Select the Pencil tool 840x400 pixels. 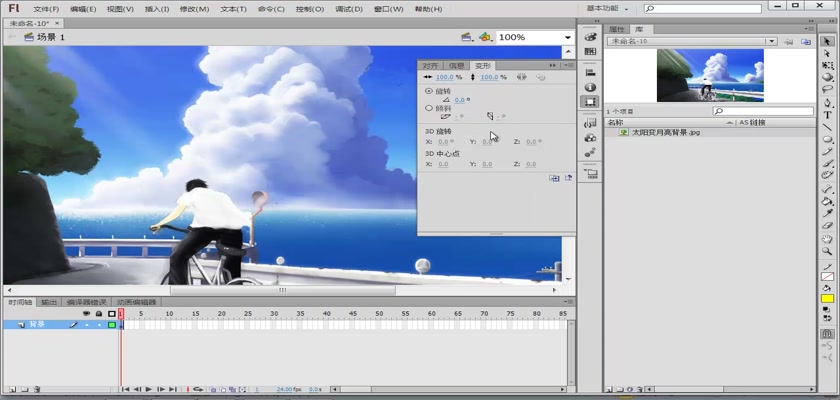(827, 152)
